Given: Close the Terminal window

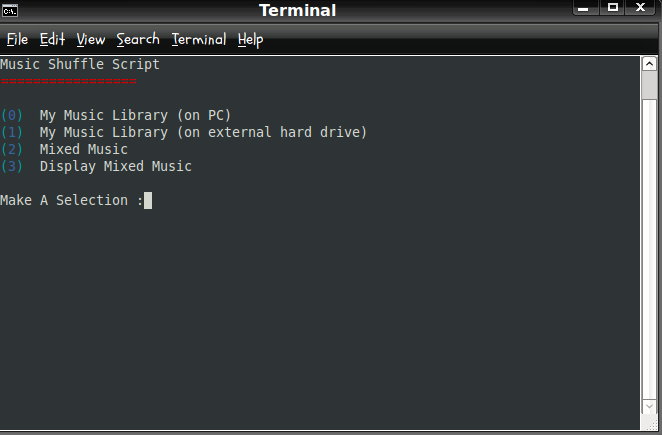Looking at the screenshot, I should coord(640,8).
